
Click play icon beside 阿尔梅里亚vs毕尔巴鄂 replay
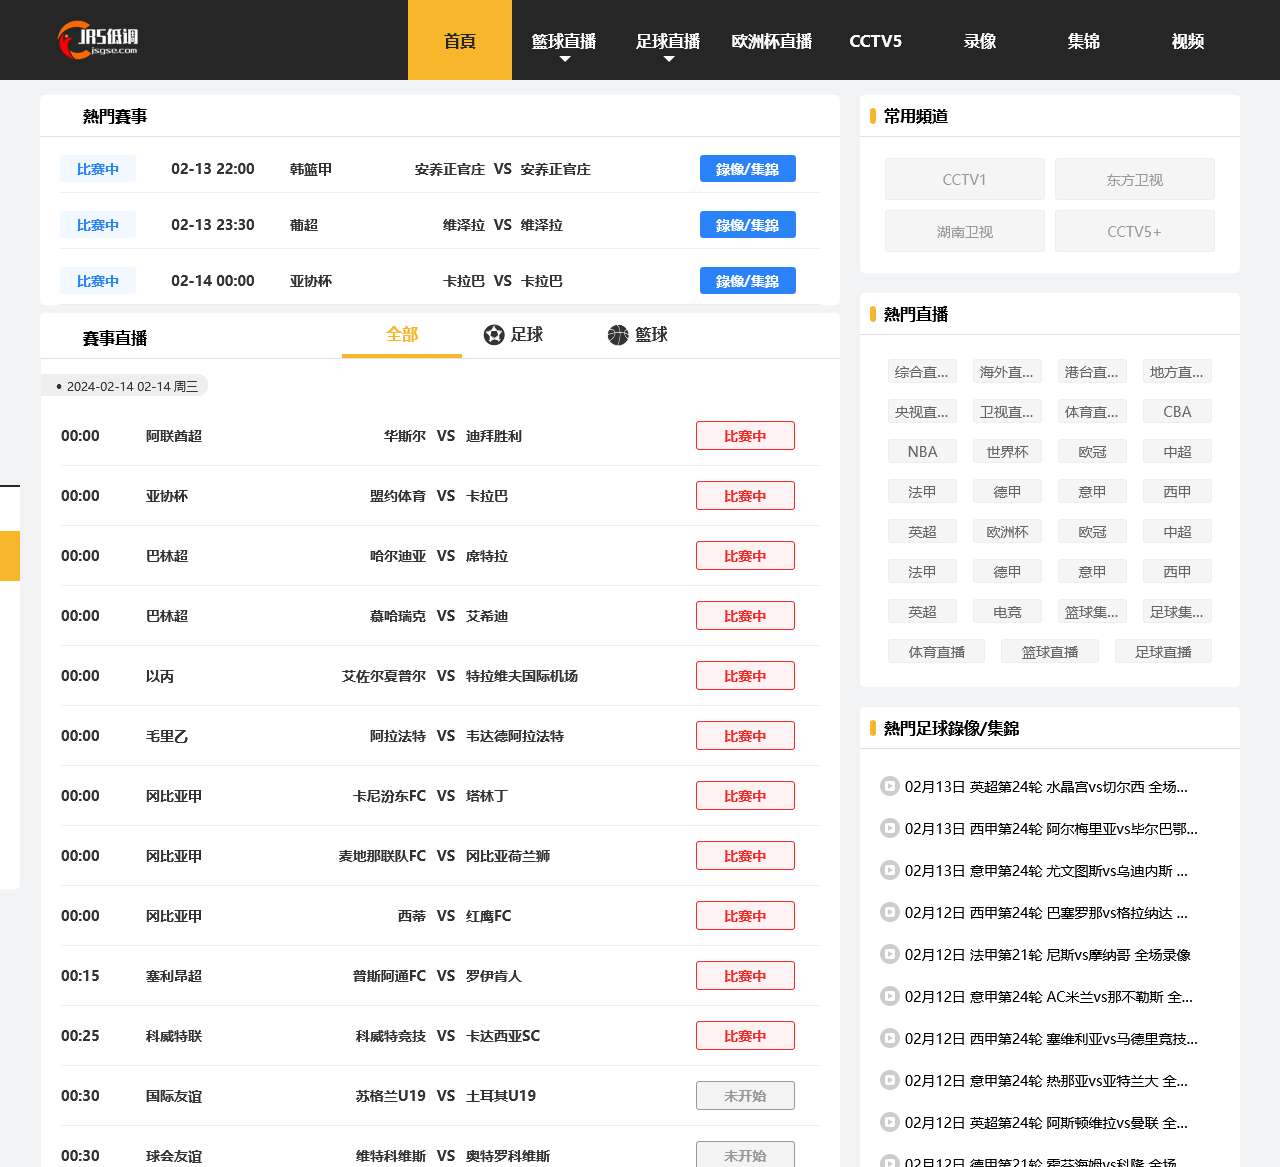click(x=889, y=828)
